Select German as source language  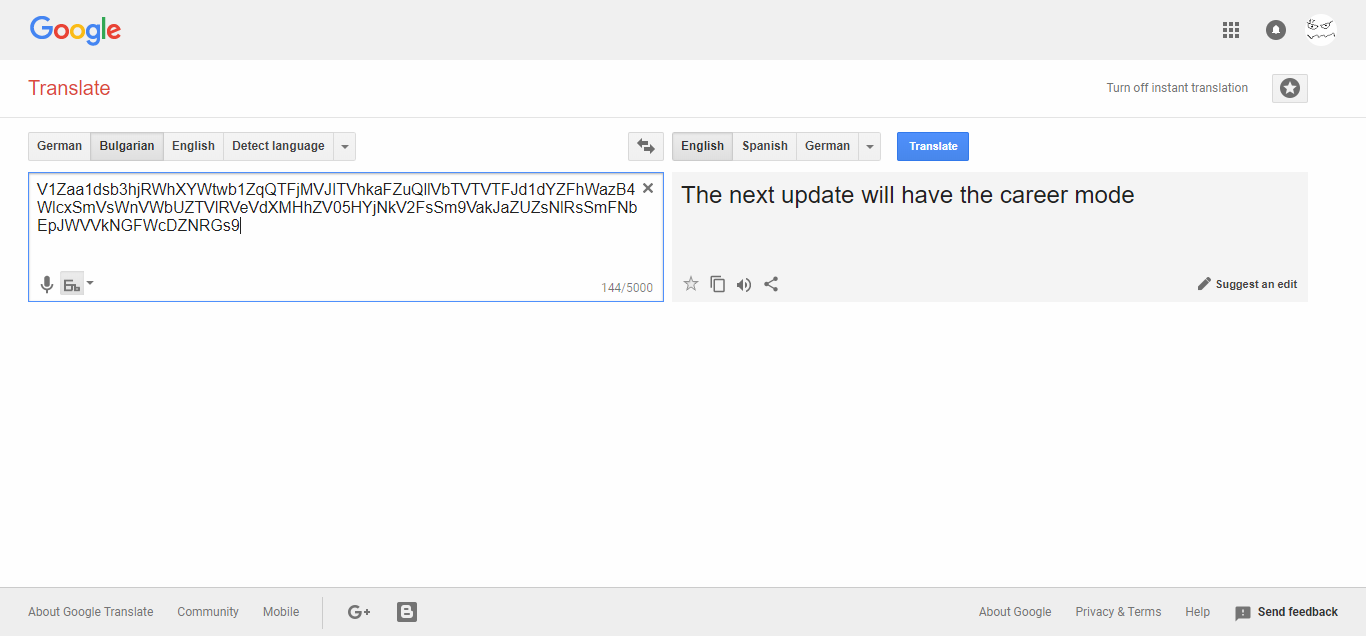(x=60, y=146)
